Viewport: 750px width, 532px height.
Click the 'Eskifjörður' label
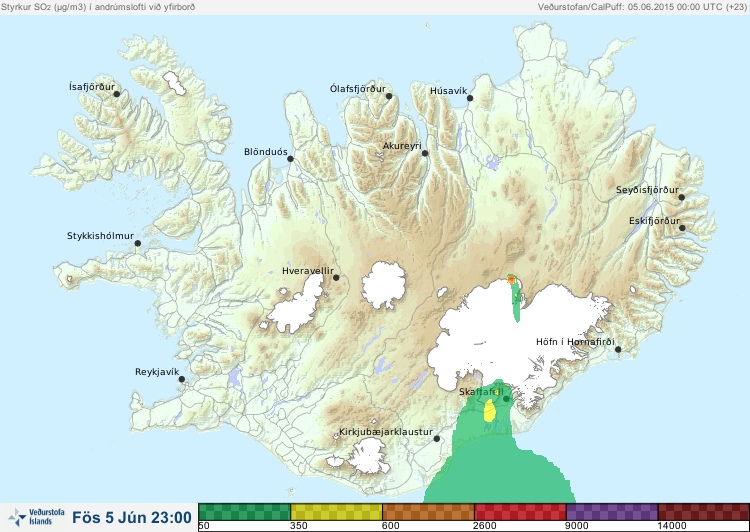[654, 221]
